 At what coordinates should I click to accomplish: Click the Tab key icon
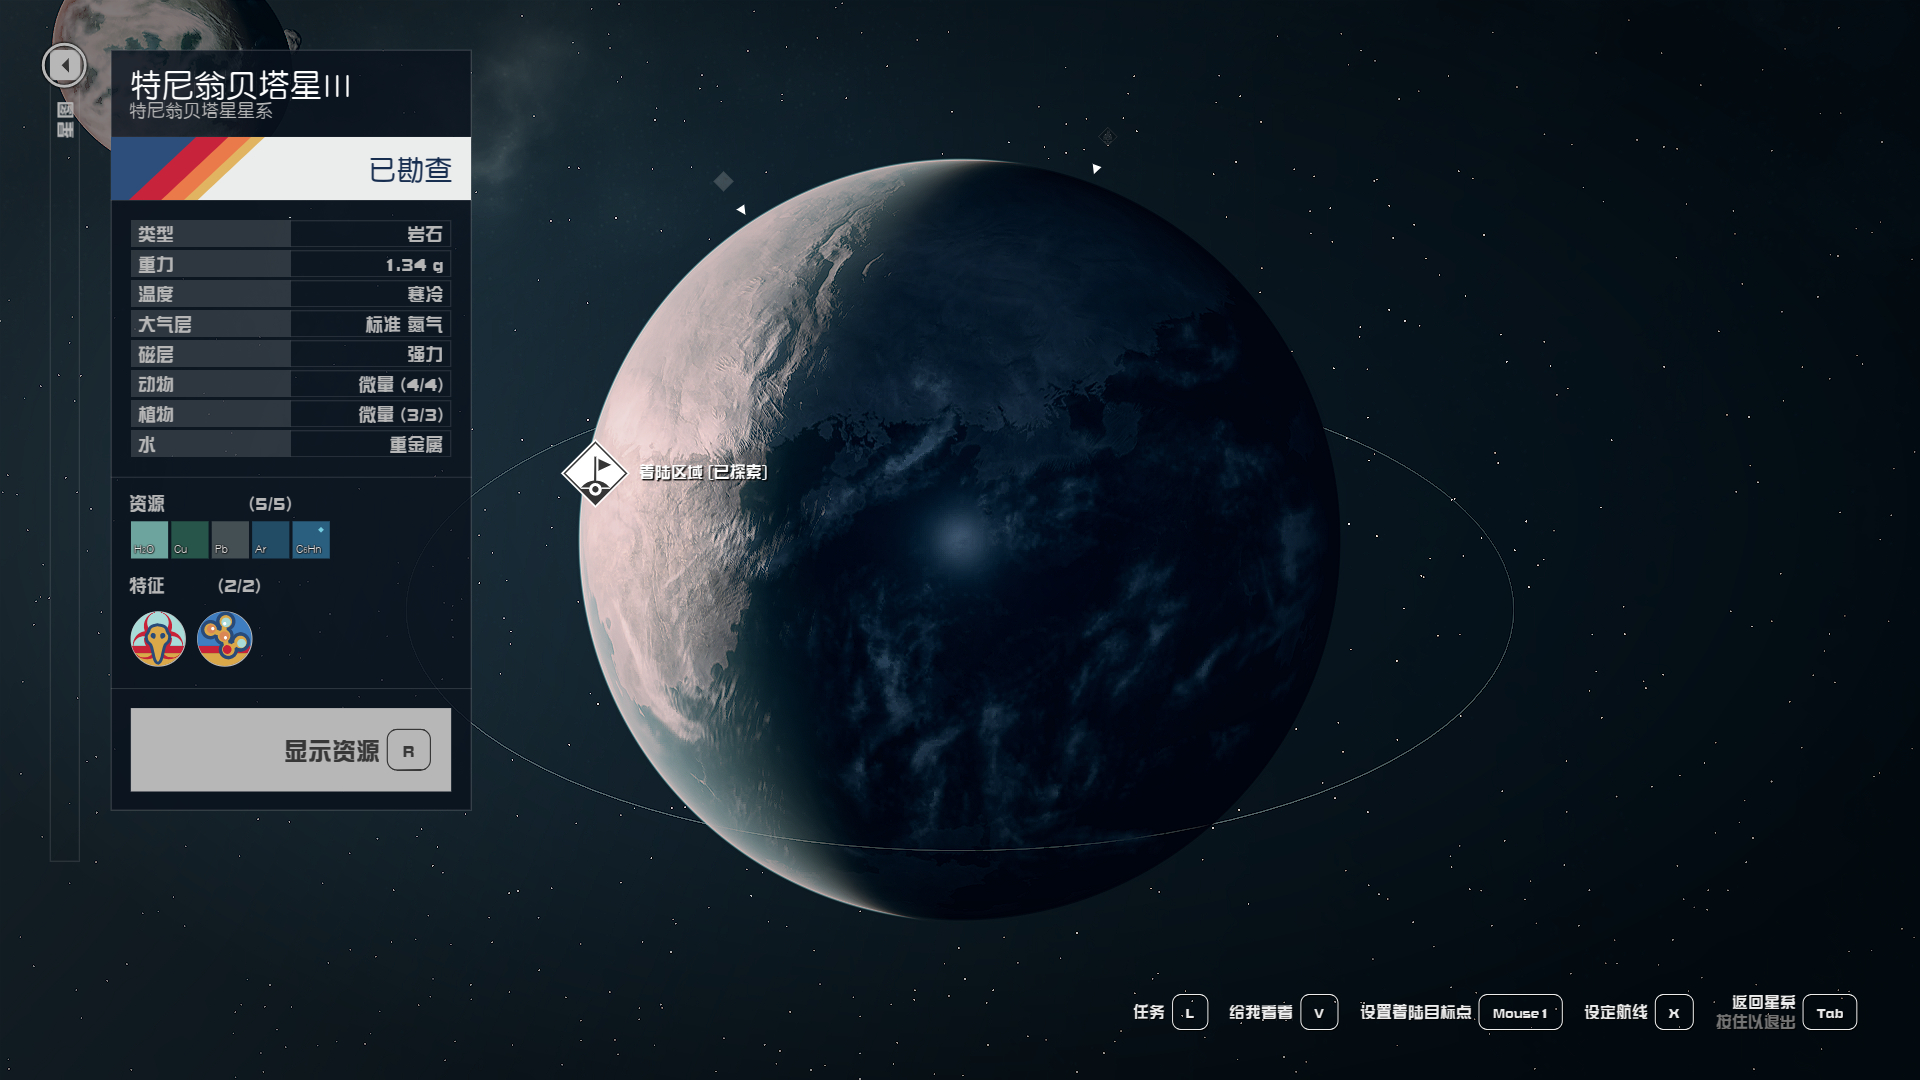tap(1830, 1012)
